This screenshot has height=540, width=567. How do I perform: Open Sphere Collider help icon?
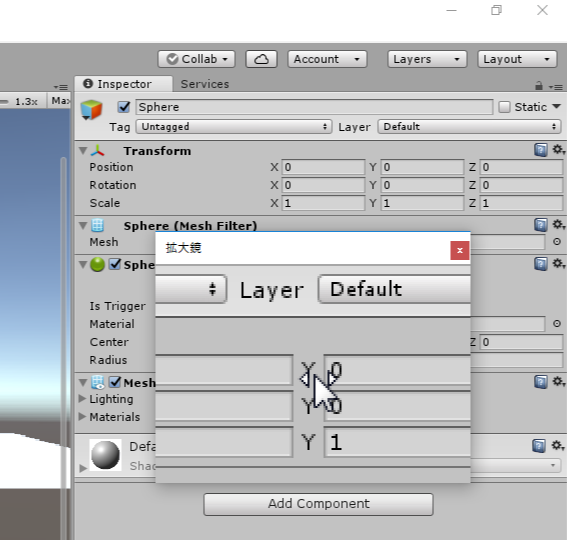tap(541, 264)
